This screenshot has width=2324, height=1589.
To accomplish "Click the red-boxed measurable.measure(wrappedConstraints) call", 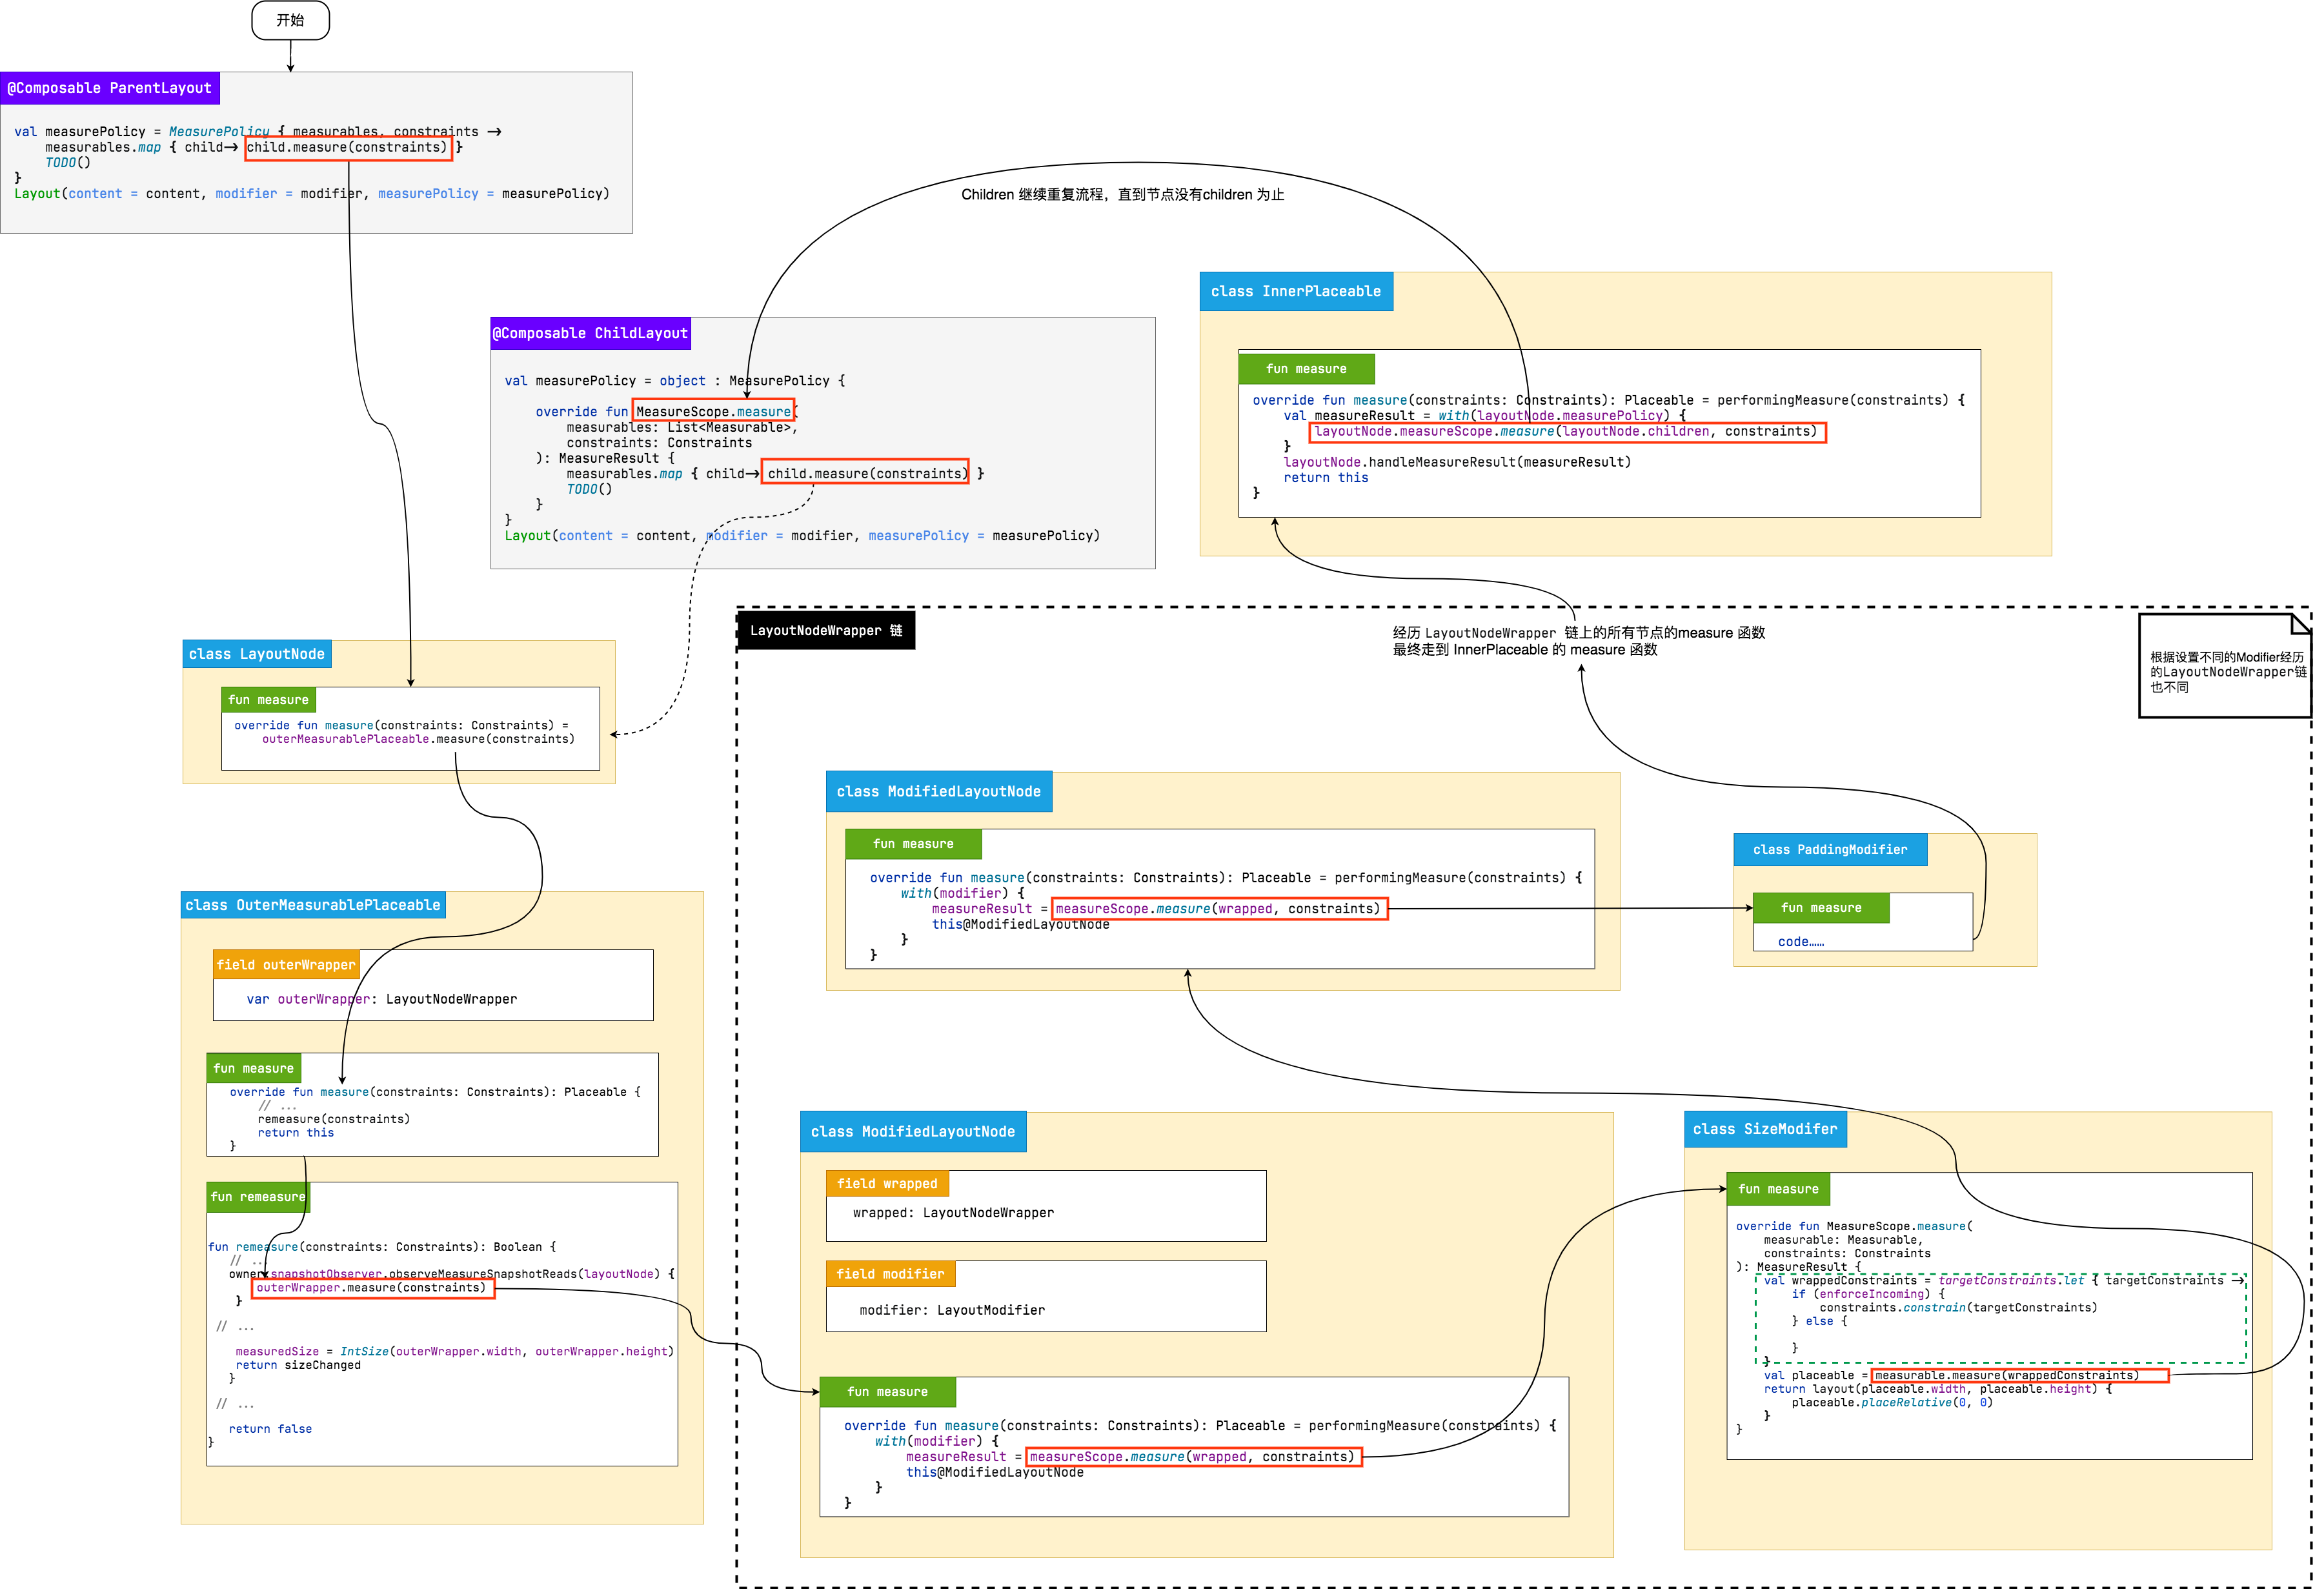I will (x=2019, y=1376).
